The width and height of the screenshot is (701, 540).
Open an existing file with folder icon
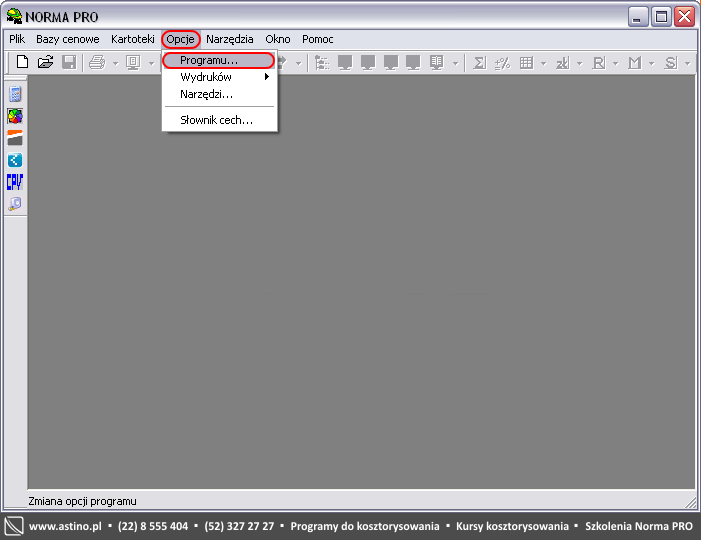[x=45, y=62]
